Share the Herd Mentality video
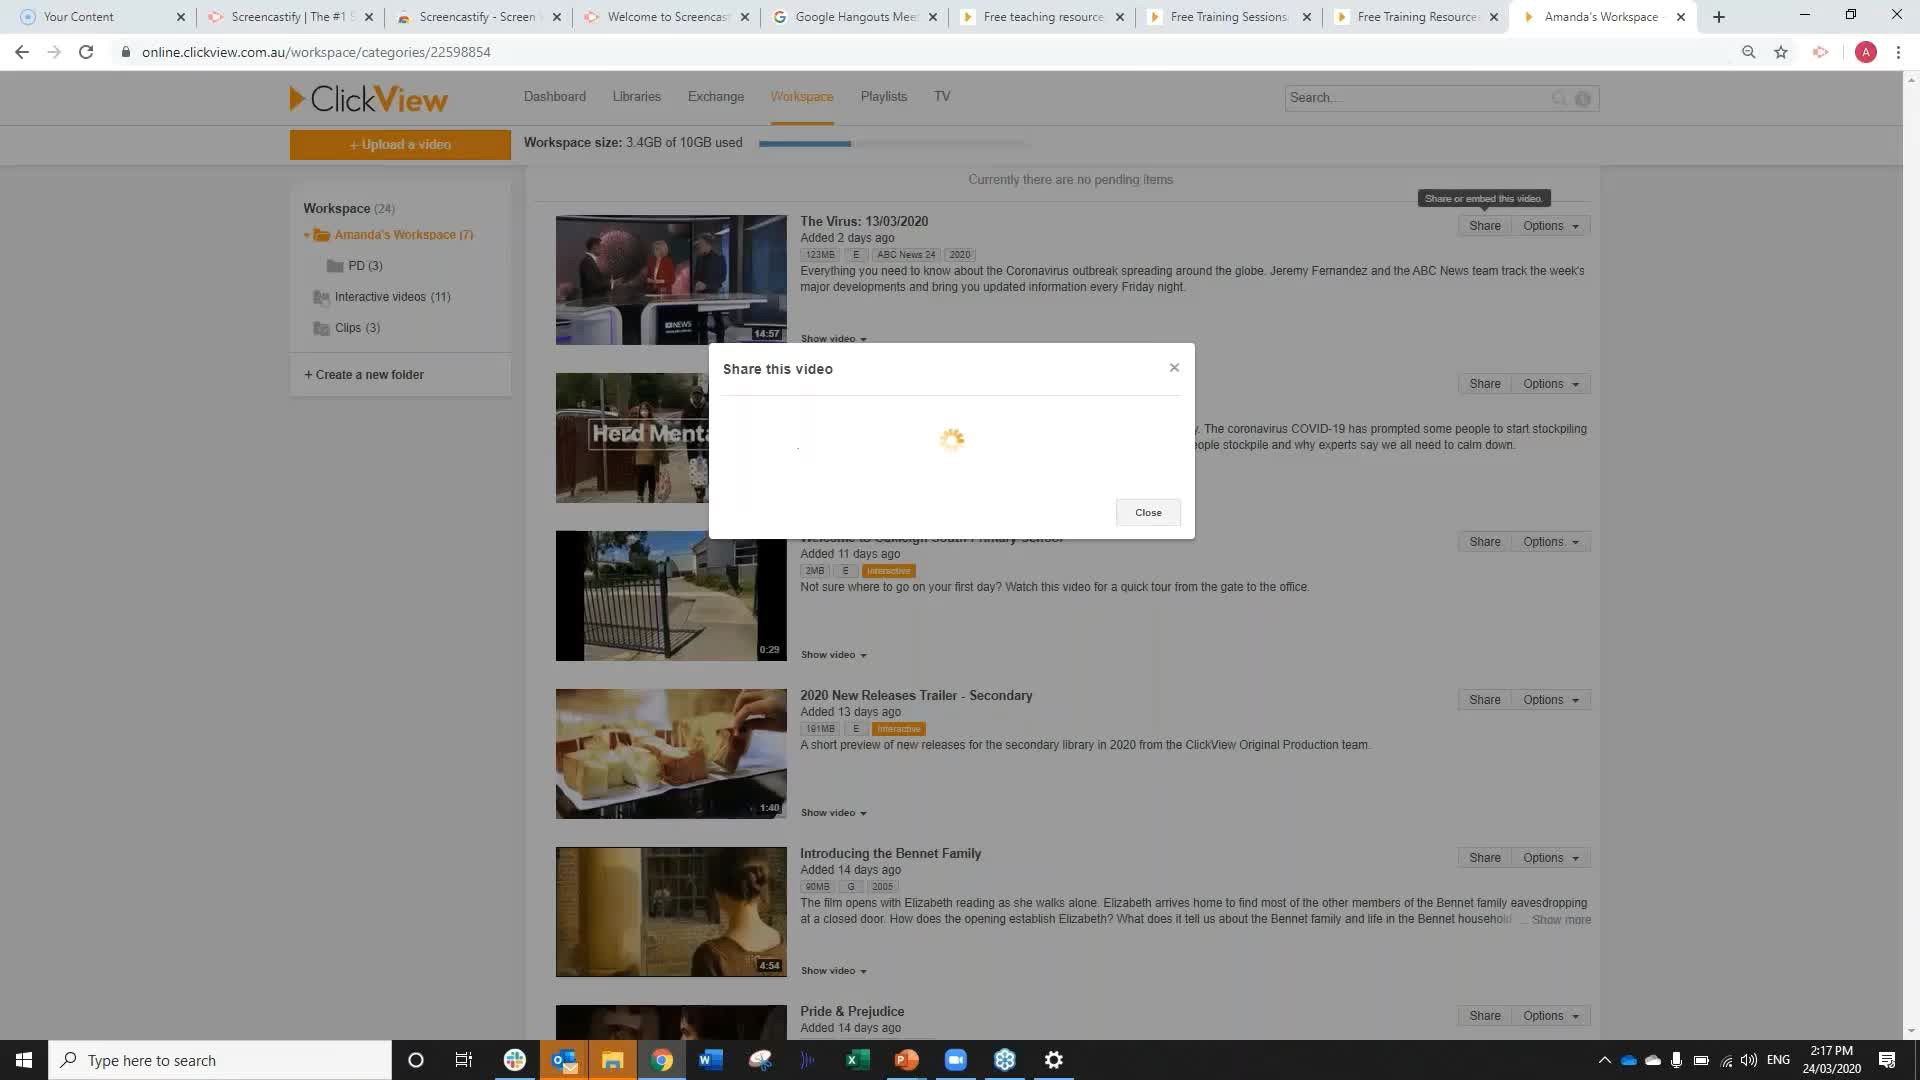The width and height of the screenshot is (1920, 1080). pyautogui.click(x=1484, y=384)
